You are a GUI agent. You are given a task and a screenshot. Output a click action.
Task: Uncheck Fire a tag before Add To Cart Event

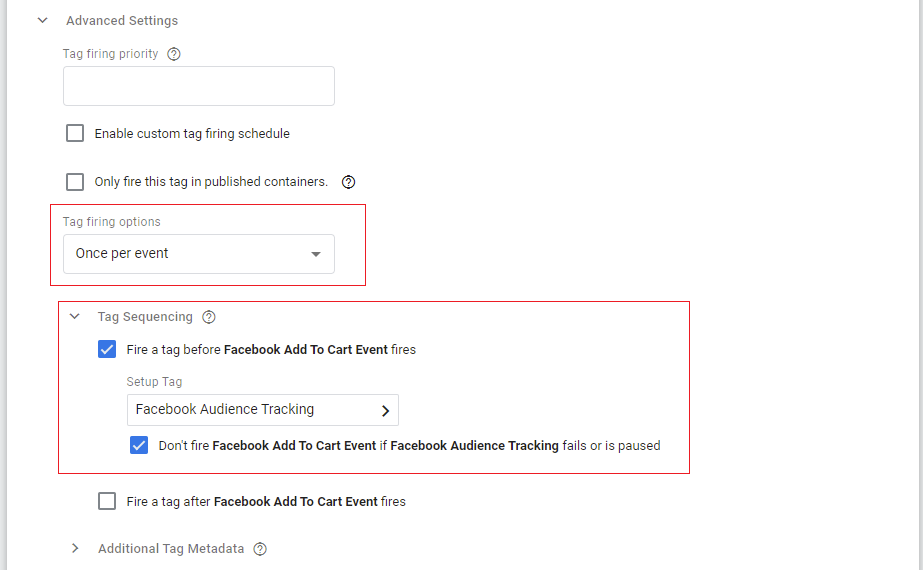click(107, 350)
